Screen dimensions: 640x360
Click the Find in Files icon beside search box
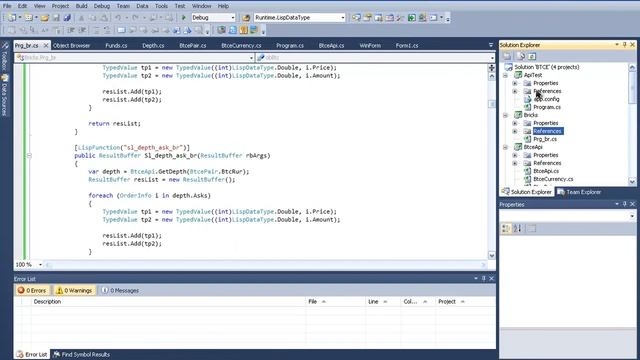pos(246,18)
